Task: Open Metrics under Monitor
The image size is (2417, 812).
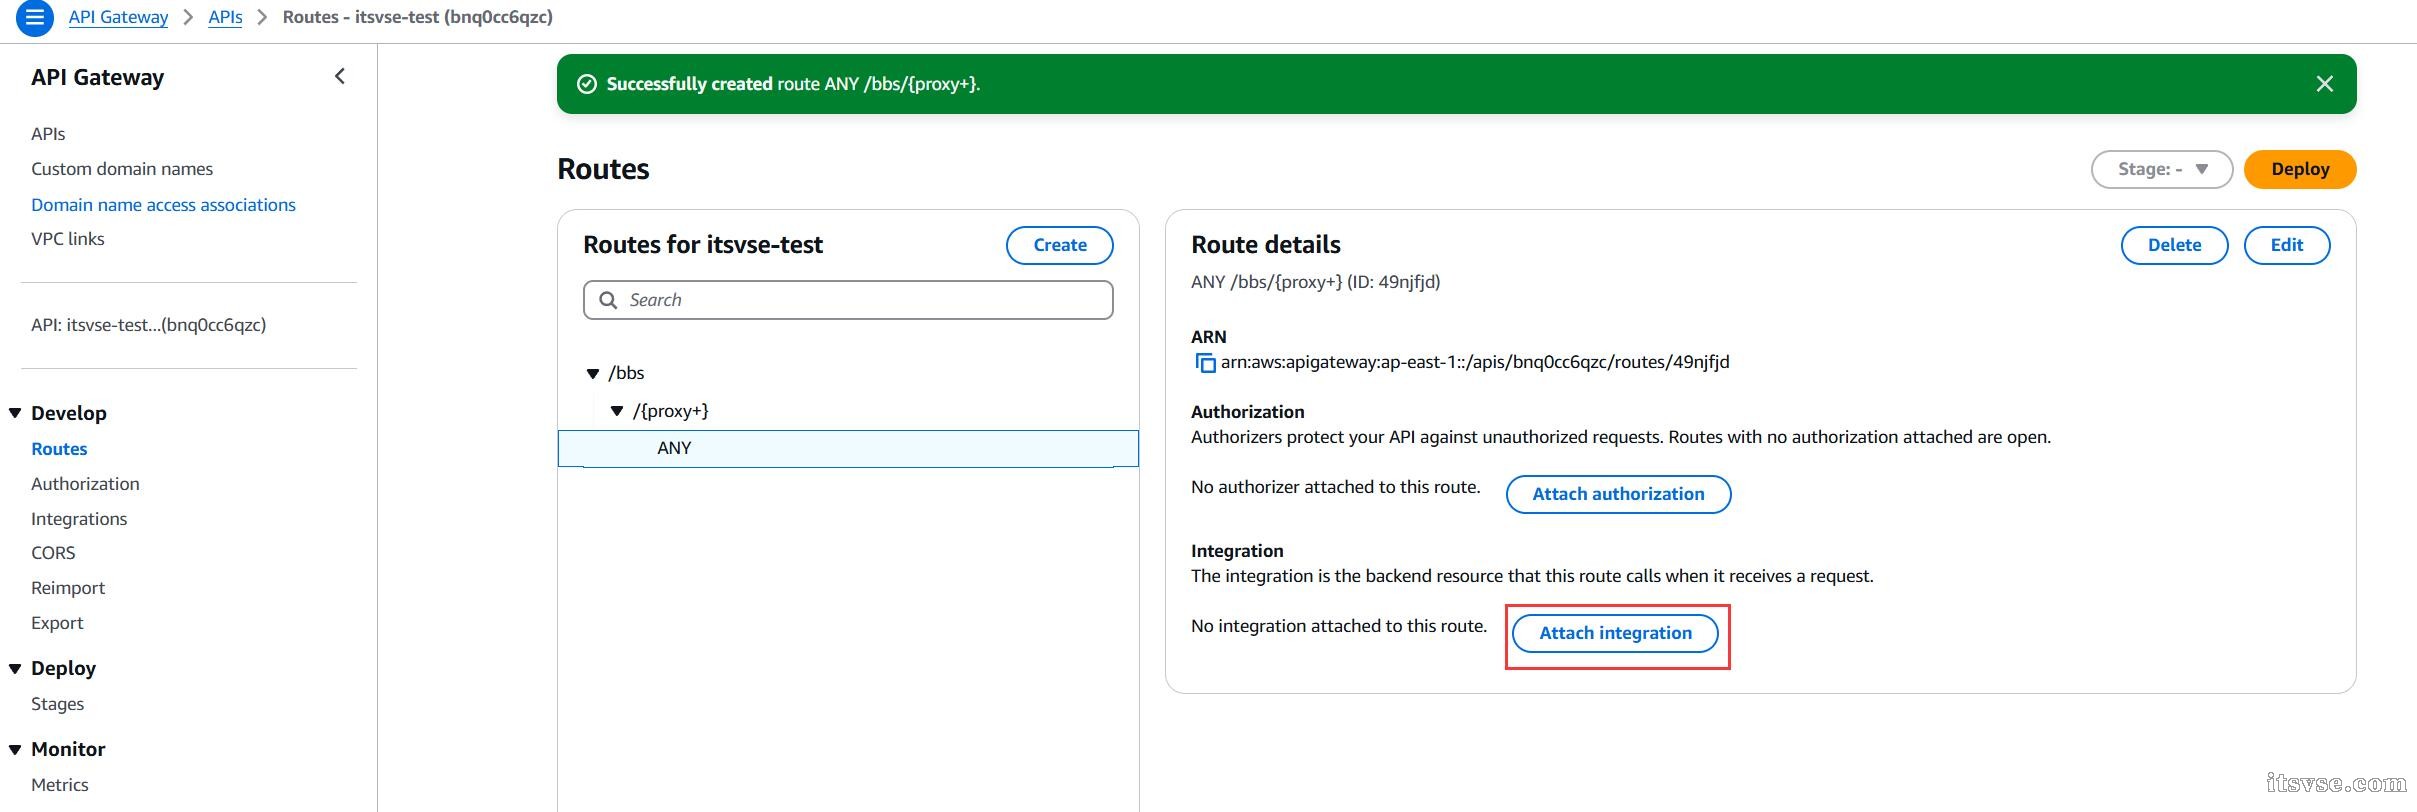Action: [x=59, y=785]
